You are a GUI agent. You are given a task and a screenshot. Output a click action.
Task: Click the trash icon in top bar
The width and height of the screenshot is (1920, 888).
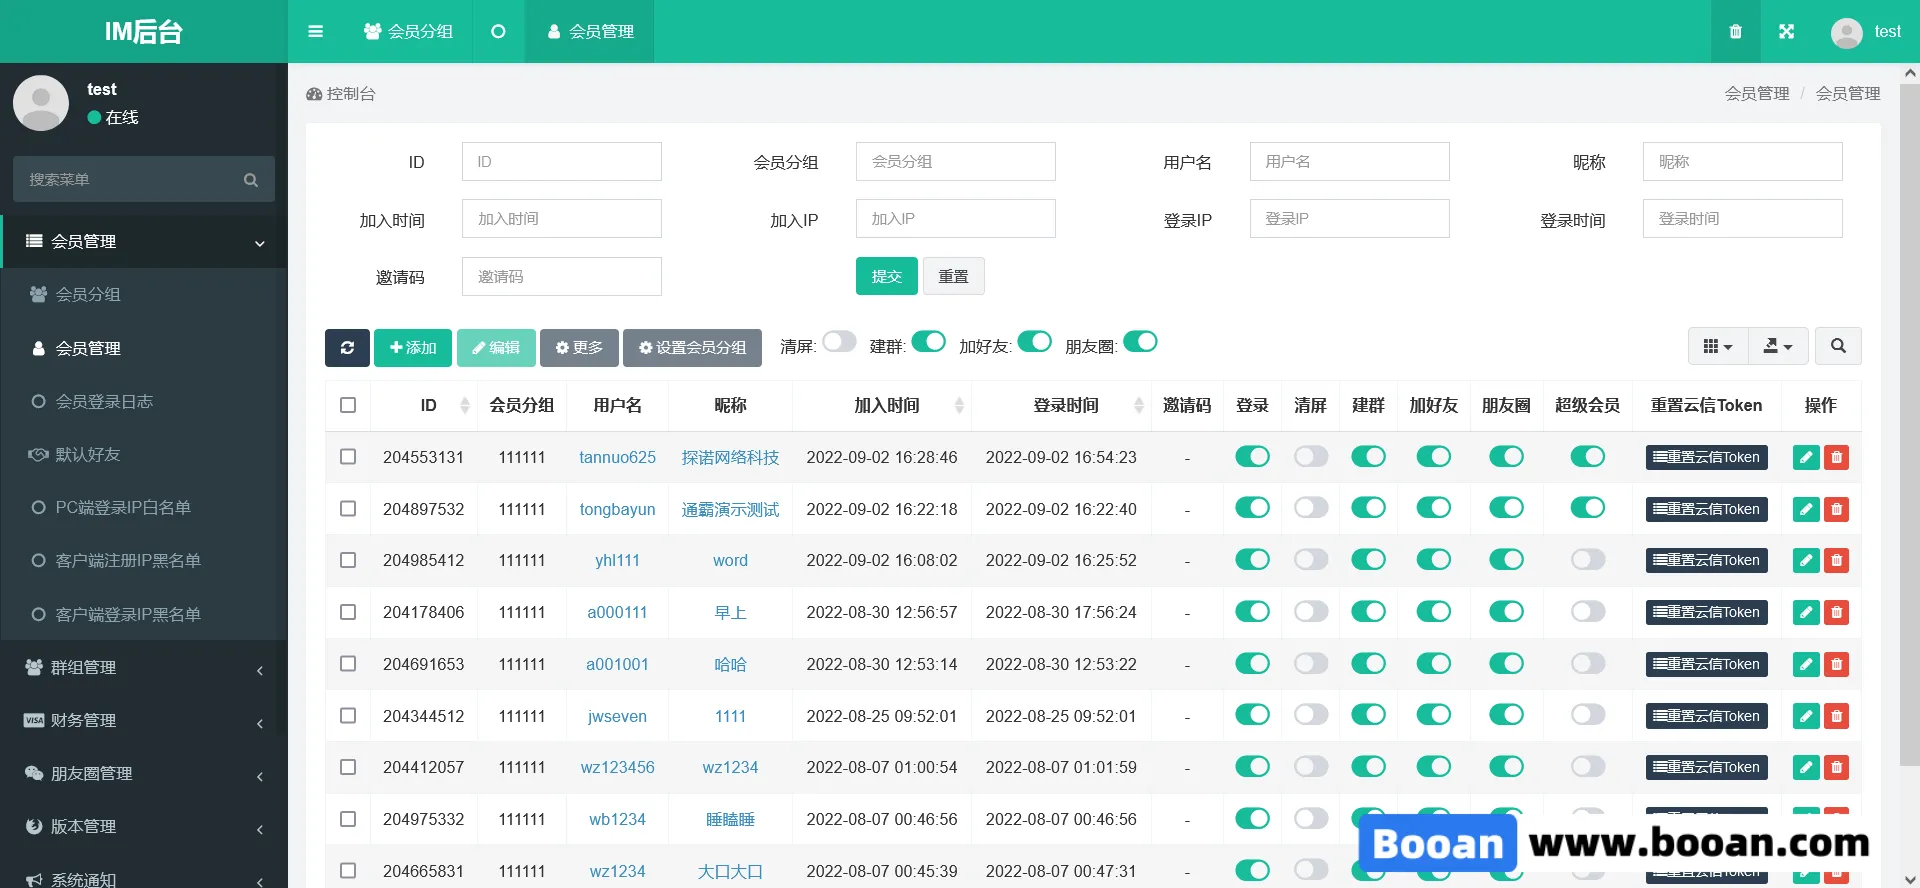[1736, 31]
